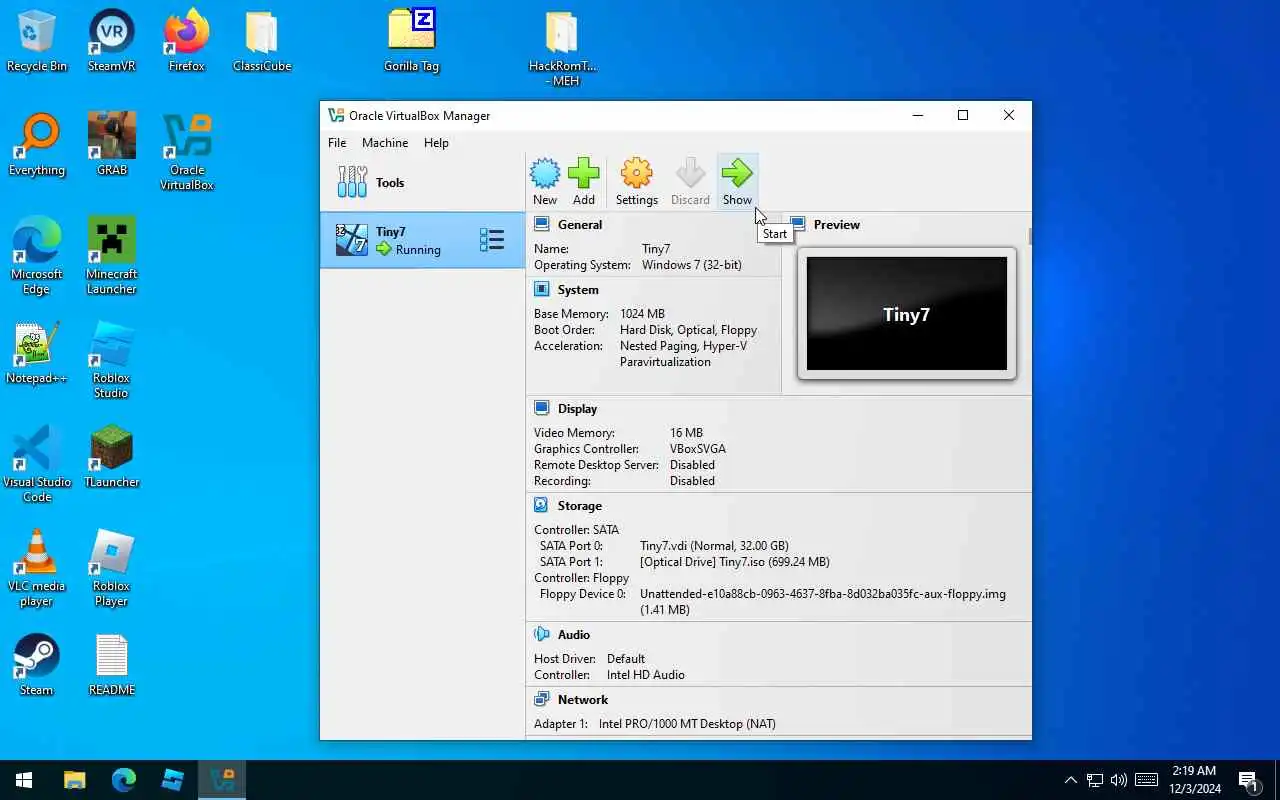Click the Storage section disk icon
The height and width of the screenshot is (800, 1280).
542,505
